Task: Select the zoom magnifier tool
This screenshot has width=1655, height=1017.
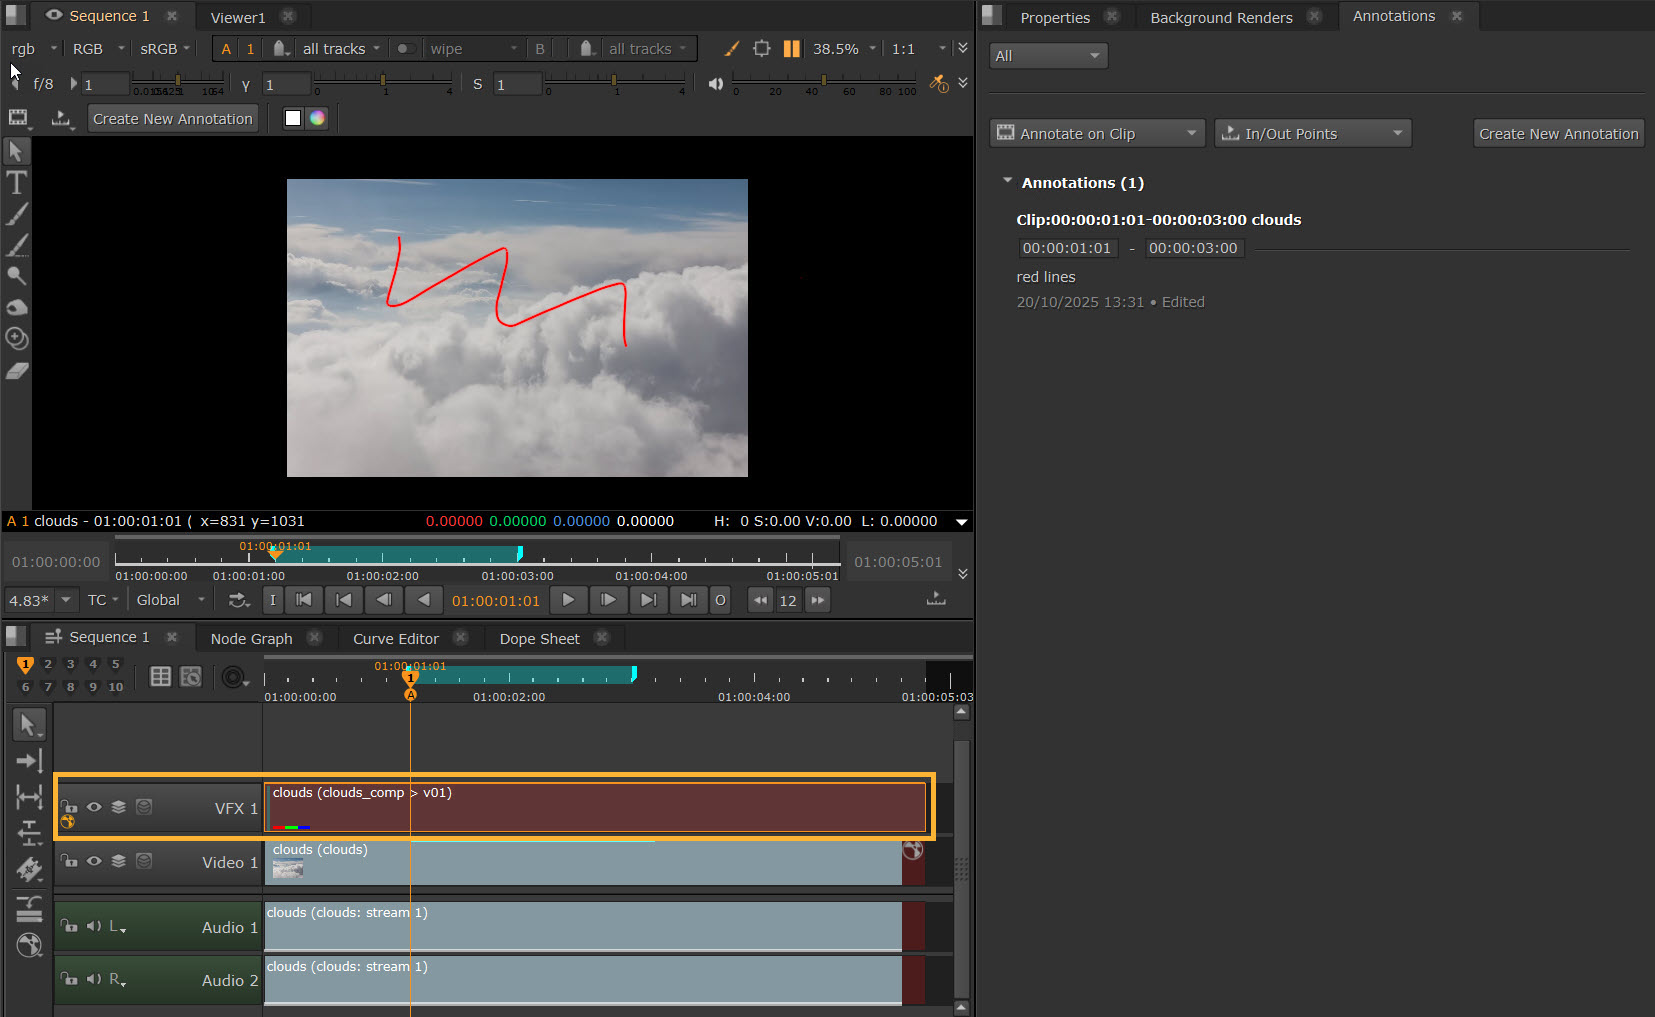Action: [x=17, y=276]
